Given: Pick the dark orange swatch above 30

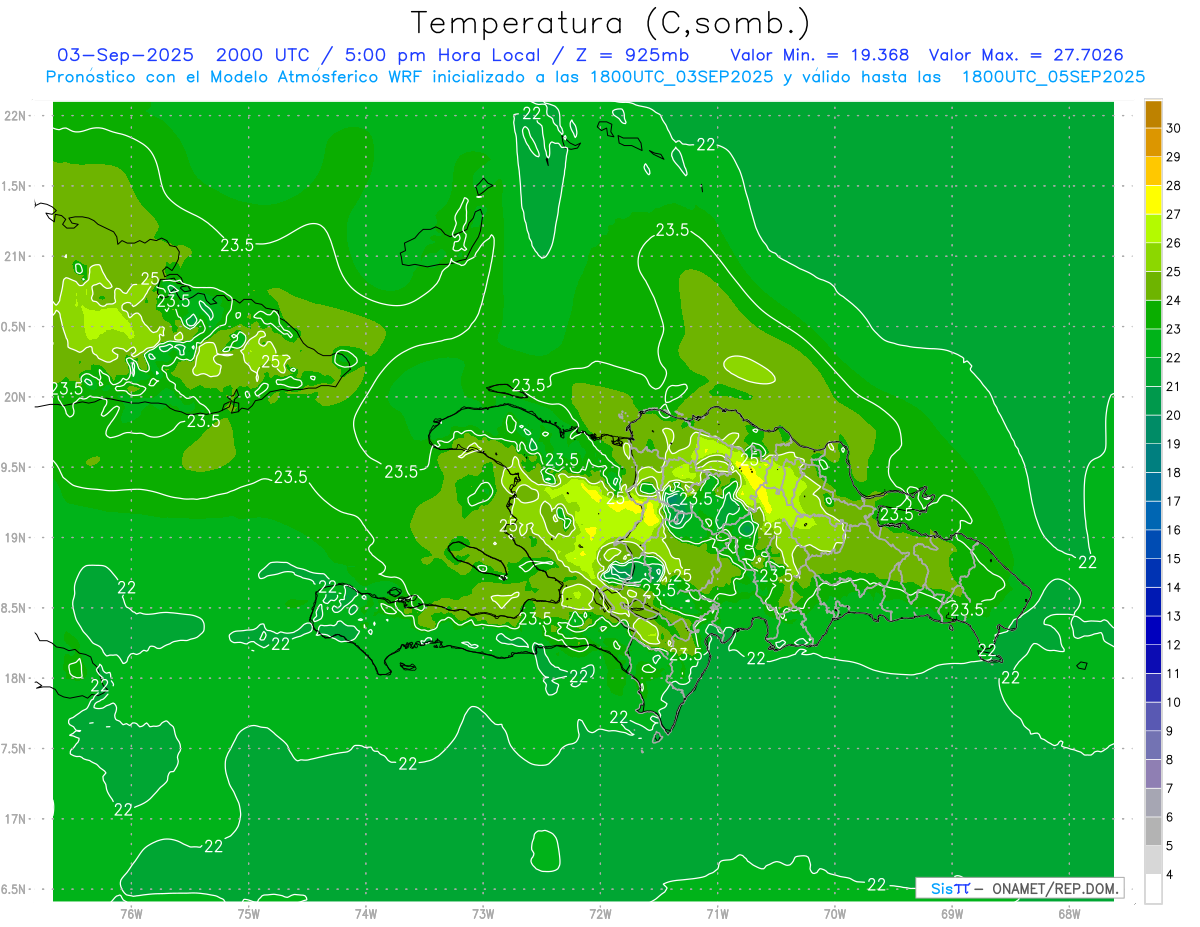Looking at the screenshot, I should click(1153, 114).
